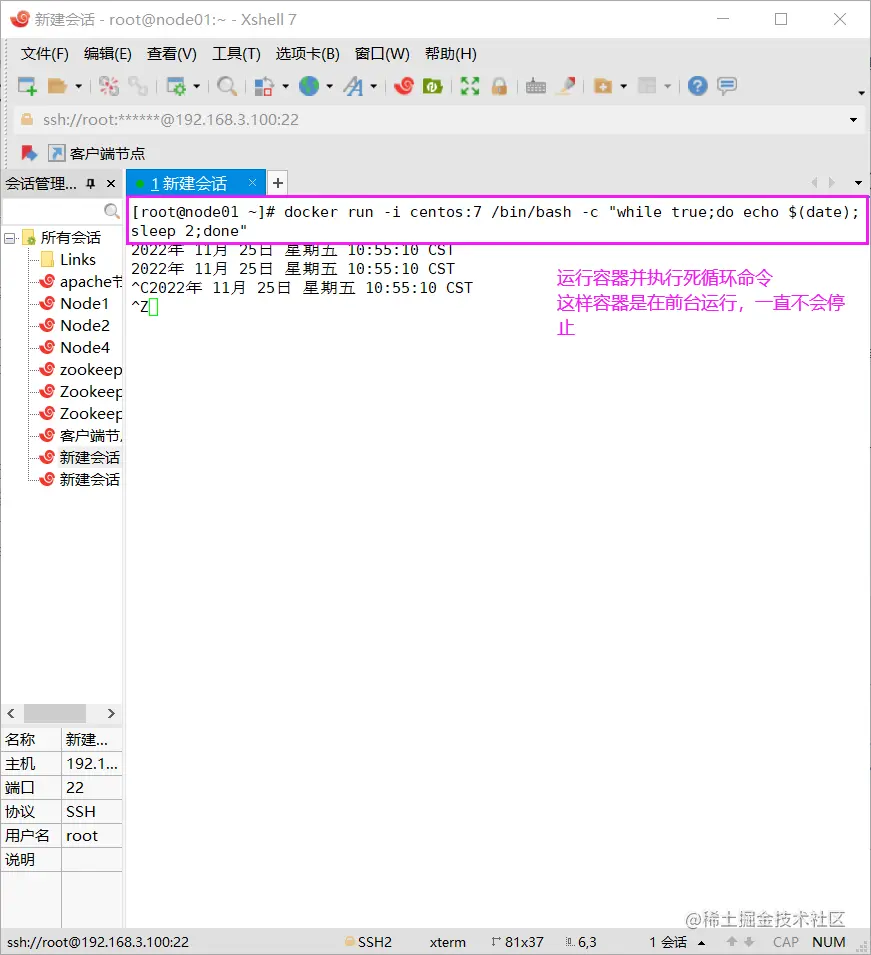This screenshot has height=955, width=871.
Task: Click the speech bubble feedback icon
Action: pos(727,86)
